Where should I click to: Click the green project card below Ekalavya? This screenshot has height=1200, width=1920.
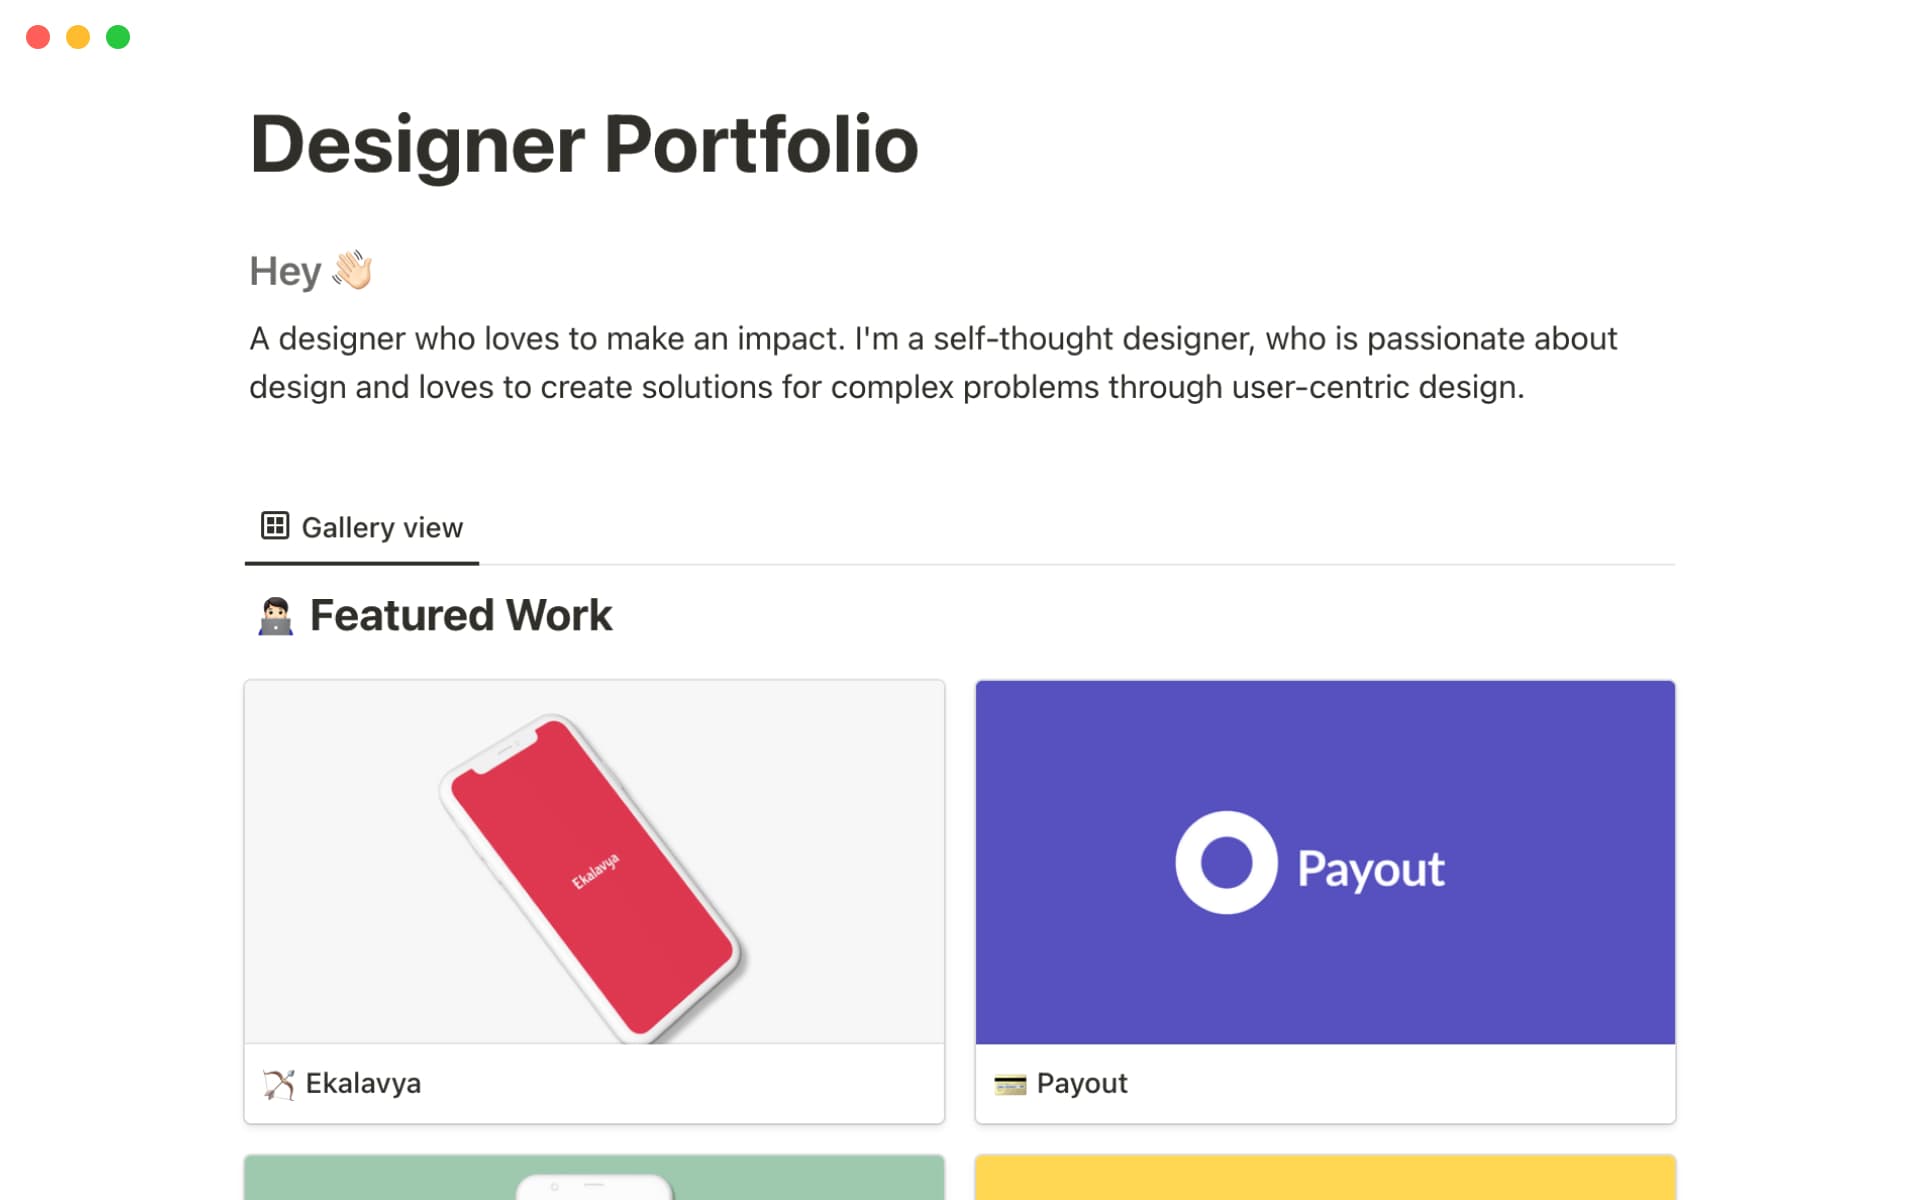593,1180
